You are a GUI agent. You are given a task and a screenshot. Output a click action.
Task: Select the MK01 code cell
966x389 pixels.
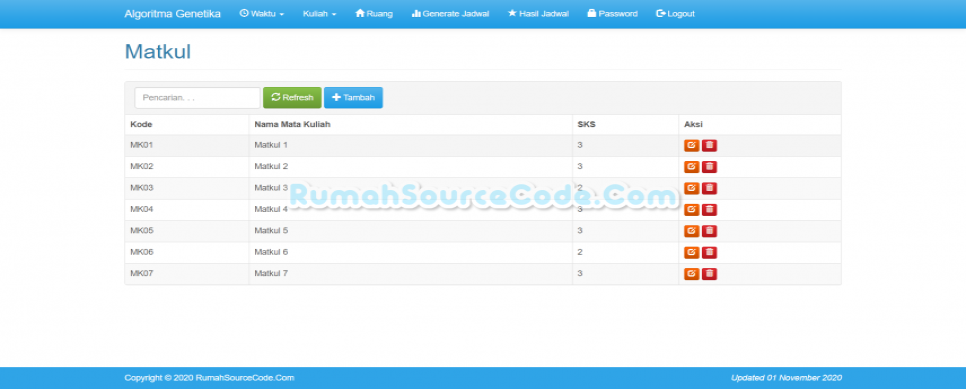(x=187, y=145)
